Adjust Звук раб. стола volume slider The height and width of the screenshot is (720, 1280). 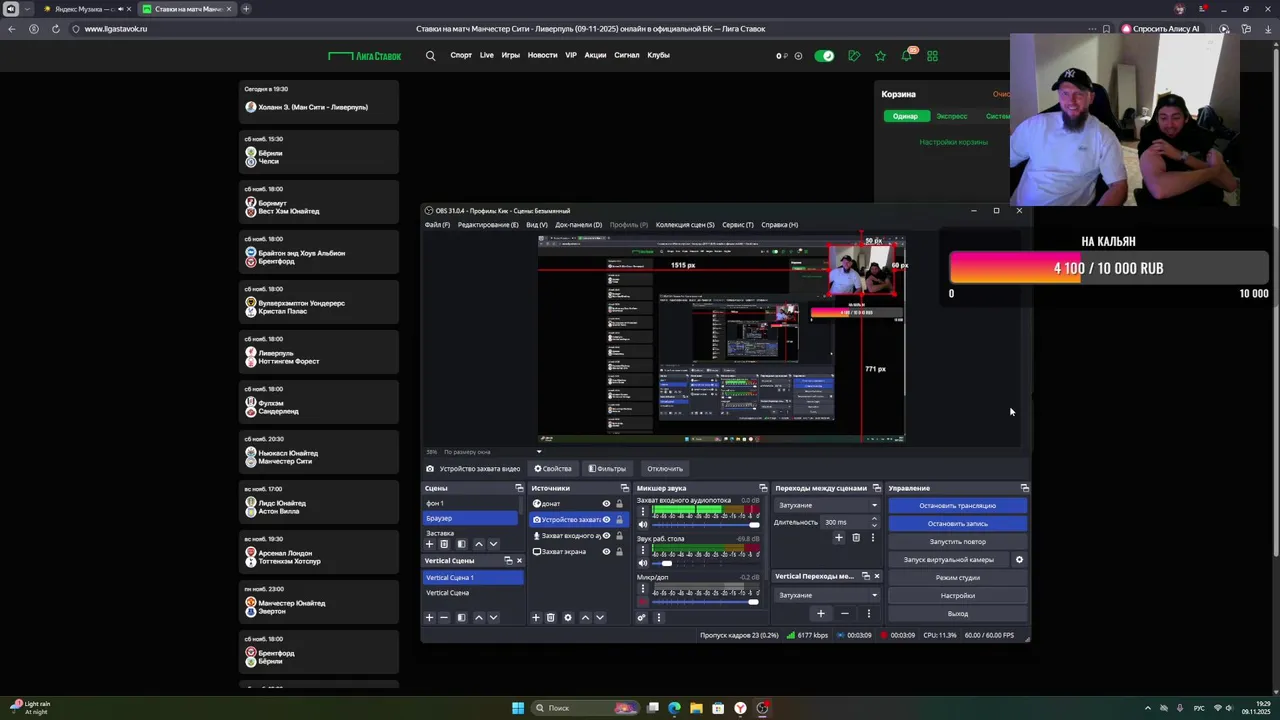point(705,562)
